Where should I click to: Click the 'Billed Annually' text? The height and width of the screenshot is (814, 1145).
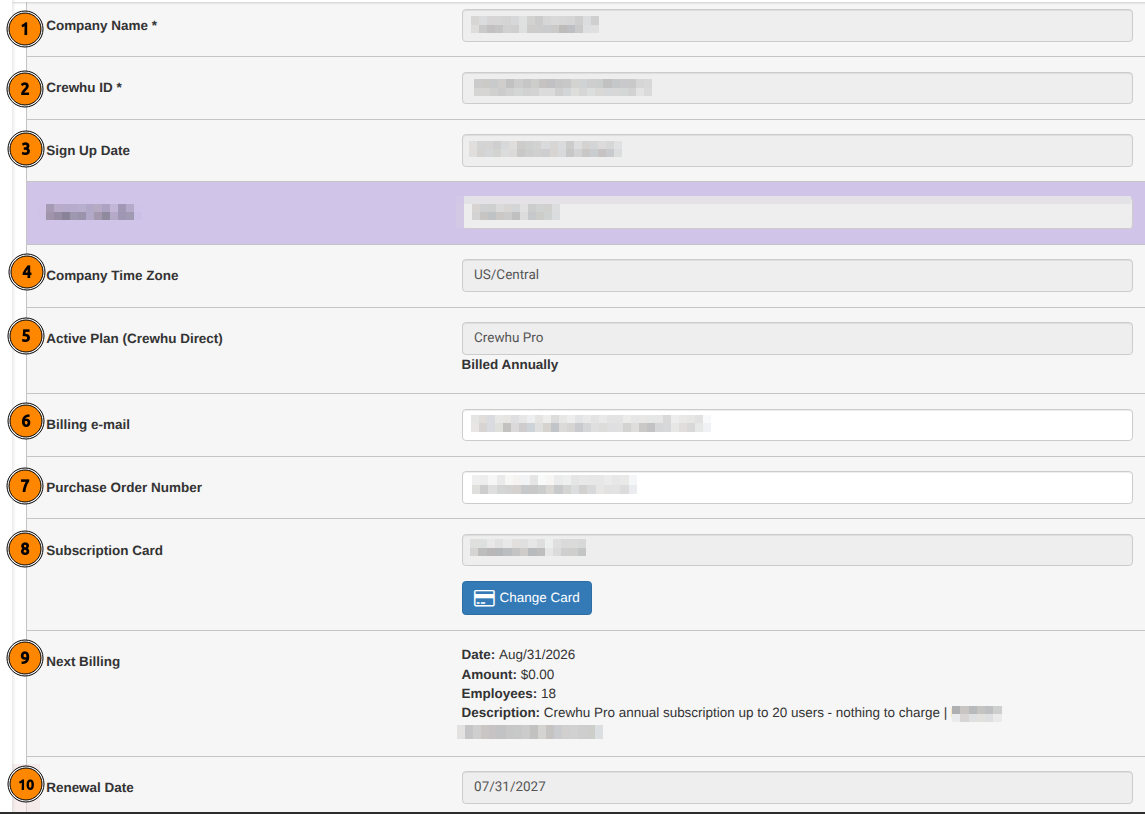[x=510, y=364]
